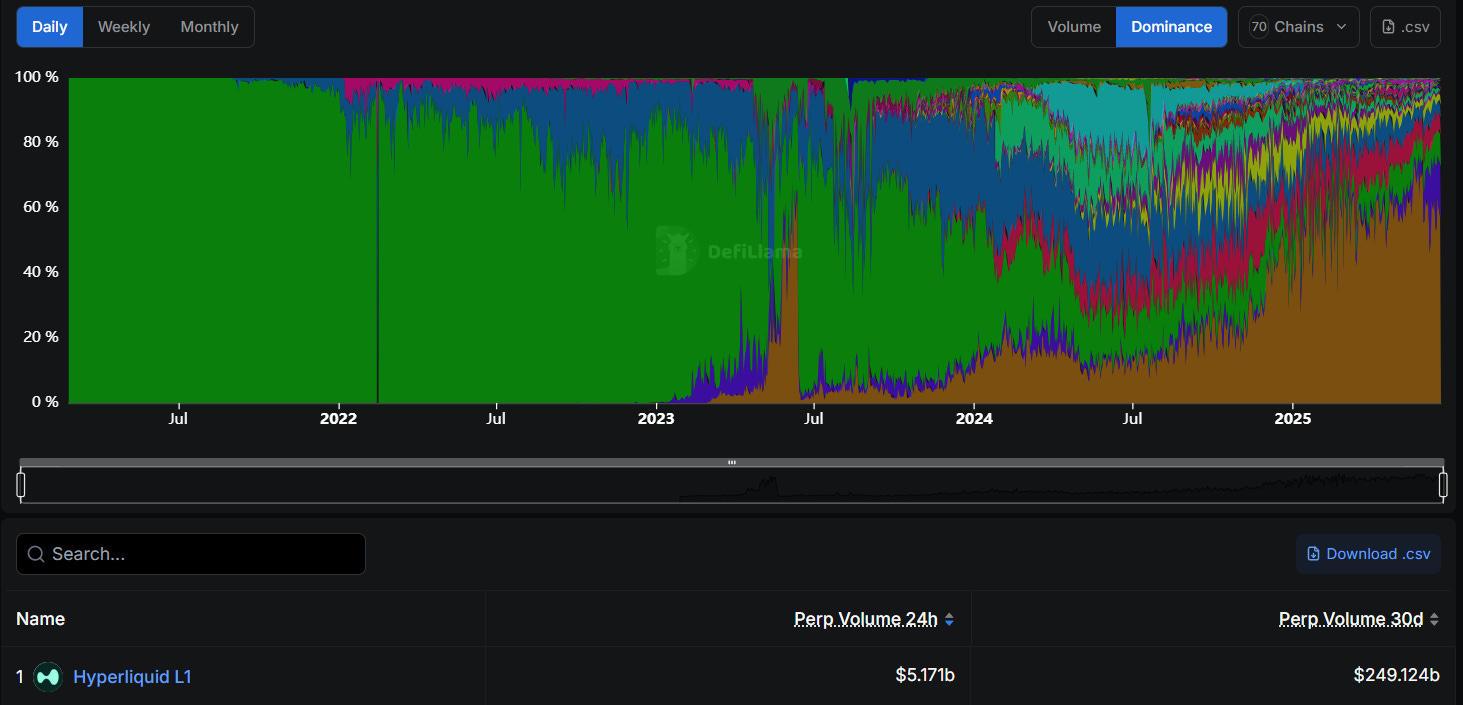
Task: Switch to Weekly interval
Action: click(x=123, y=26)
